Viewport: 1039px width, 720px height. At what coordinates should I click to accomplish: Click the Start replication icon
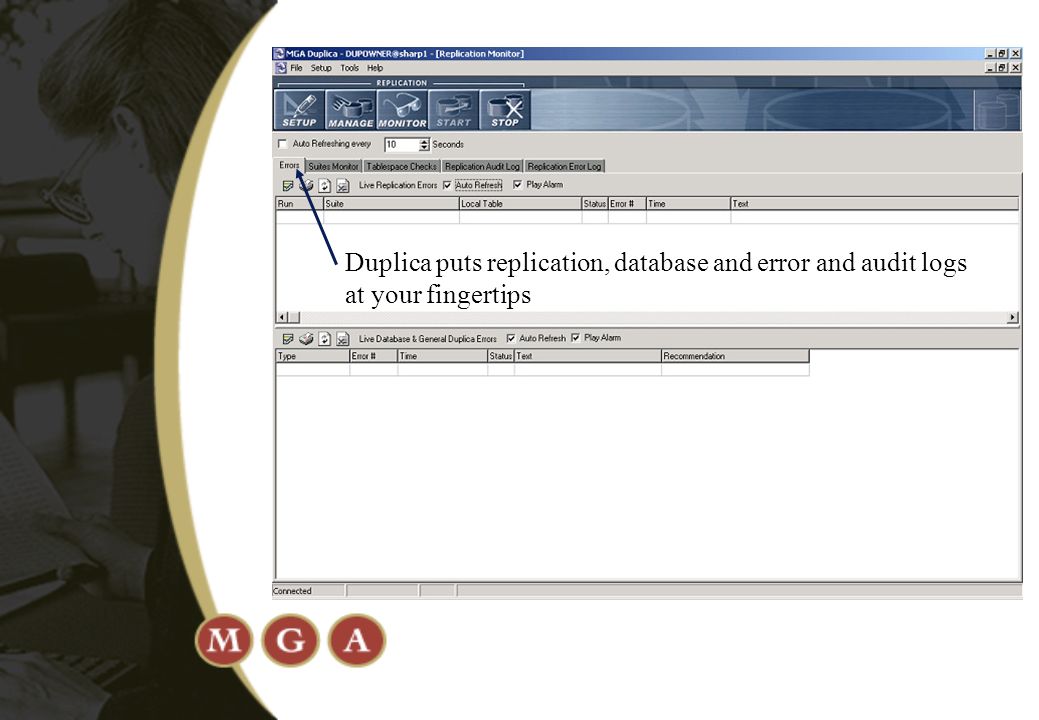point(453,110)
